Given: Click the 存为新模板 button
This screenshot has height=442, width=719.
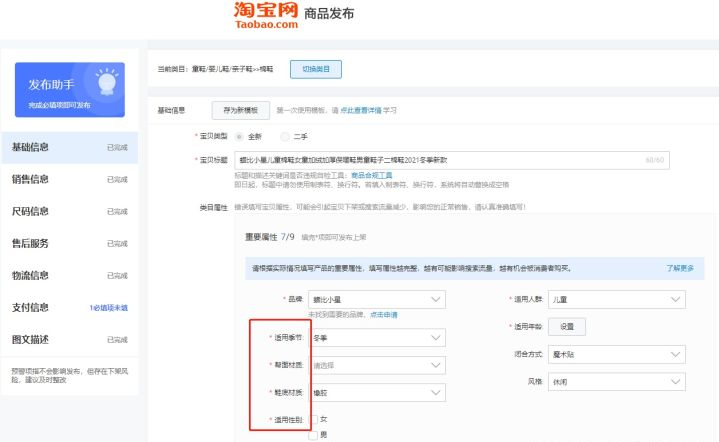Looking at the screenshot, I should click(241, 110).
